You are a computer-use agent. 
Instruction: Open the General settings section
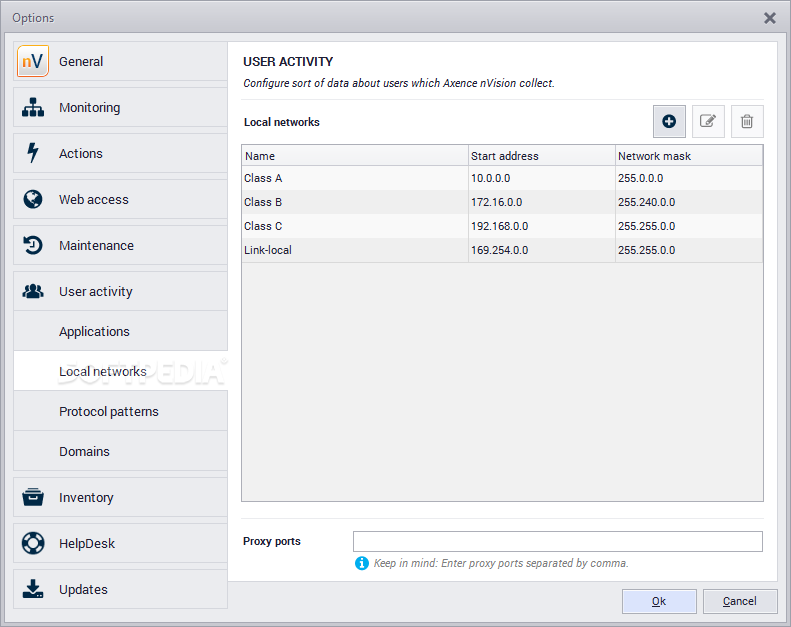[x=120, y=61]
